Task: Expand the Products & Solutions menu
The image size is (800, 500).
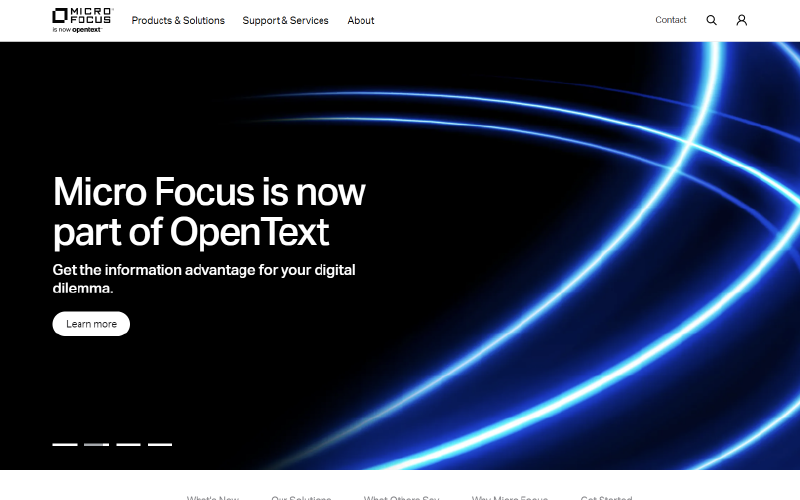Action: [x=178, y=20]
